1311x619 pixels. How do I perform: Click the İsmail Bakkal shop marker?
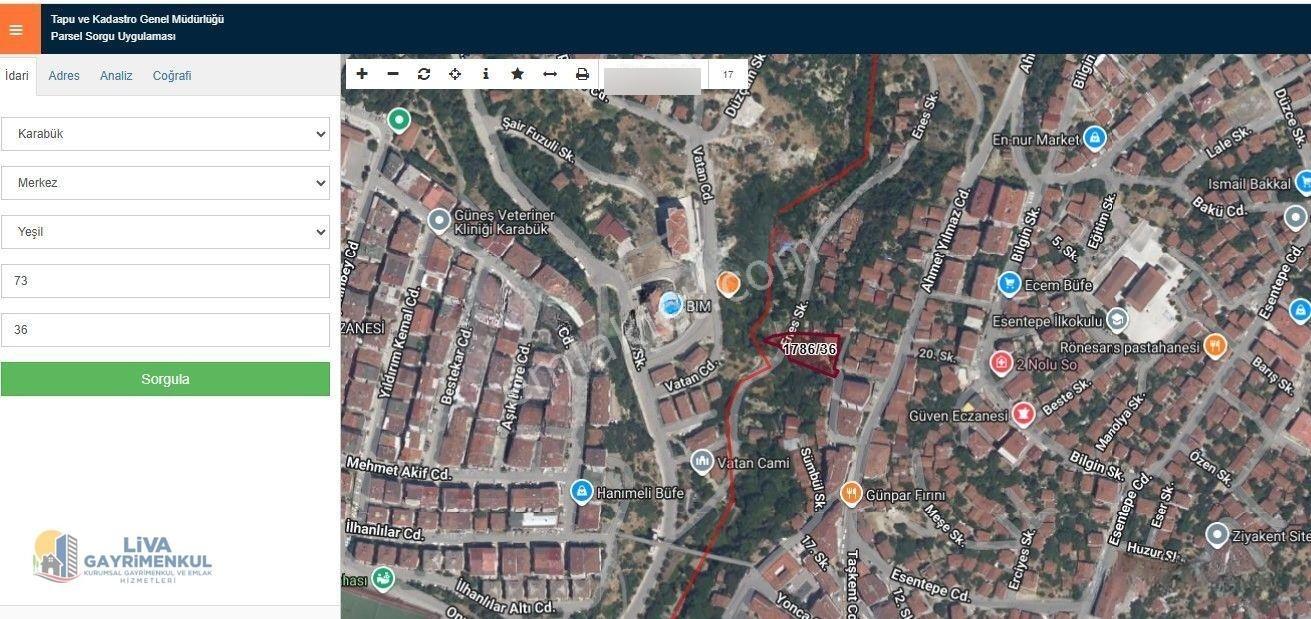(1303, 182)
